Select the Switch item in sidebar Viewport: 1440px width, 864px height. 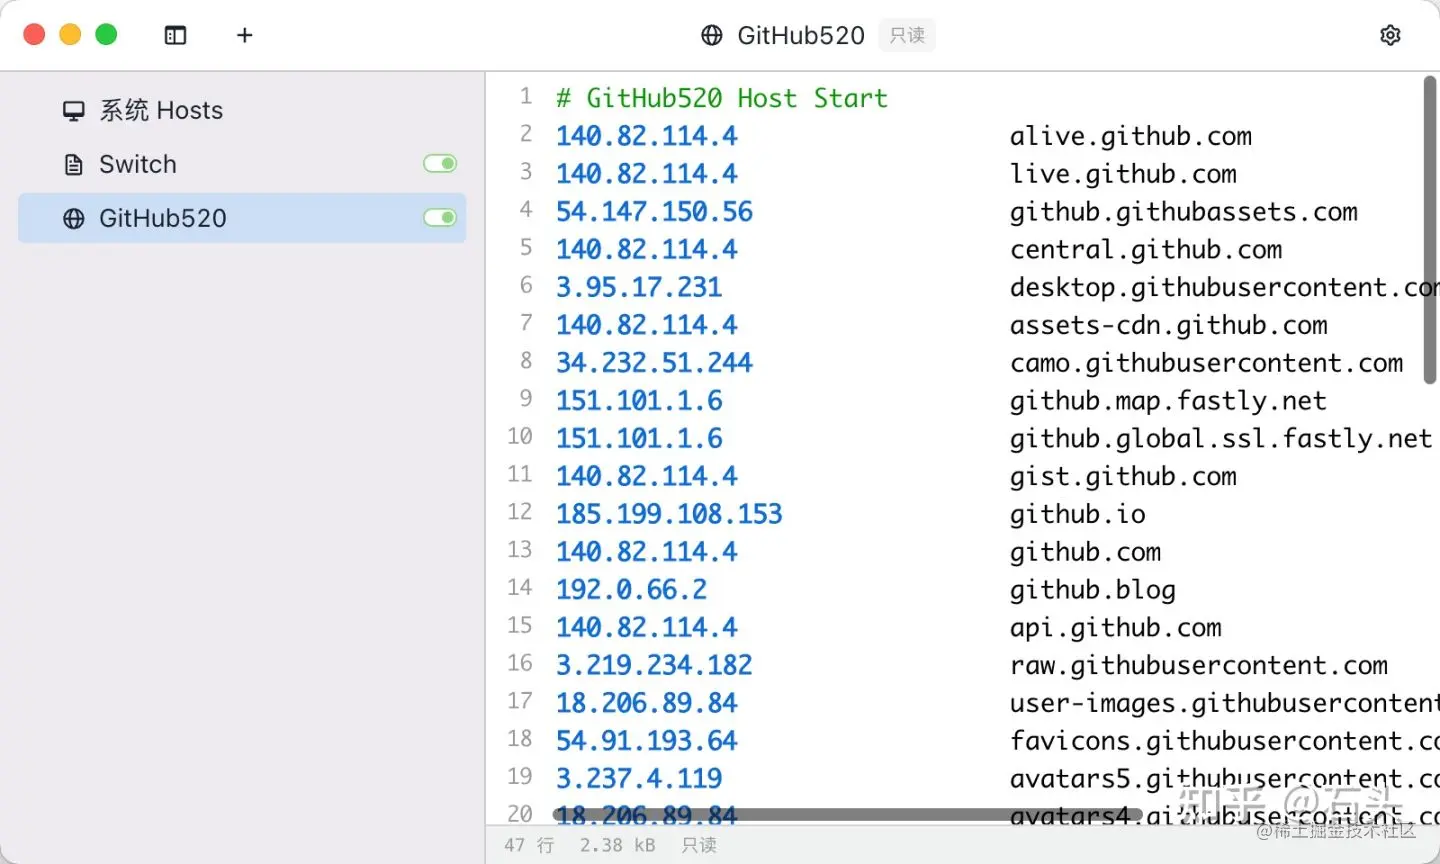click(242, 164)
